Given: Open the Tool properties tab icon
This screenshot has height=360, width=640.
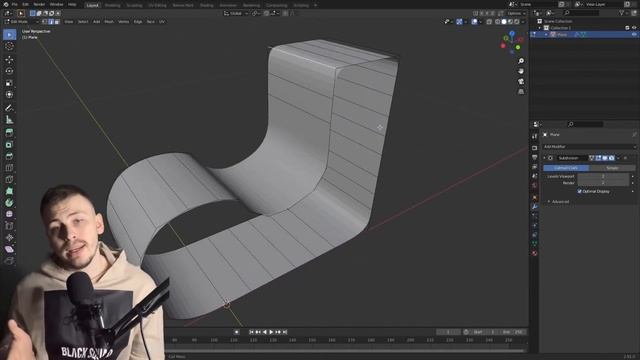Looking at the screenshot, I should pos(535,137).
